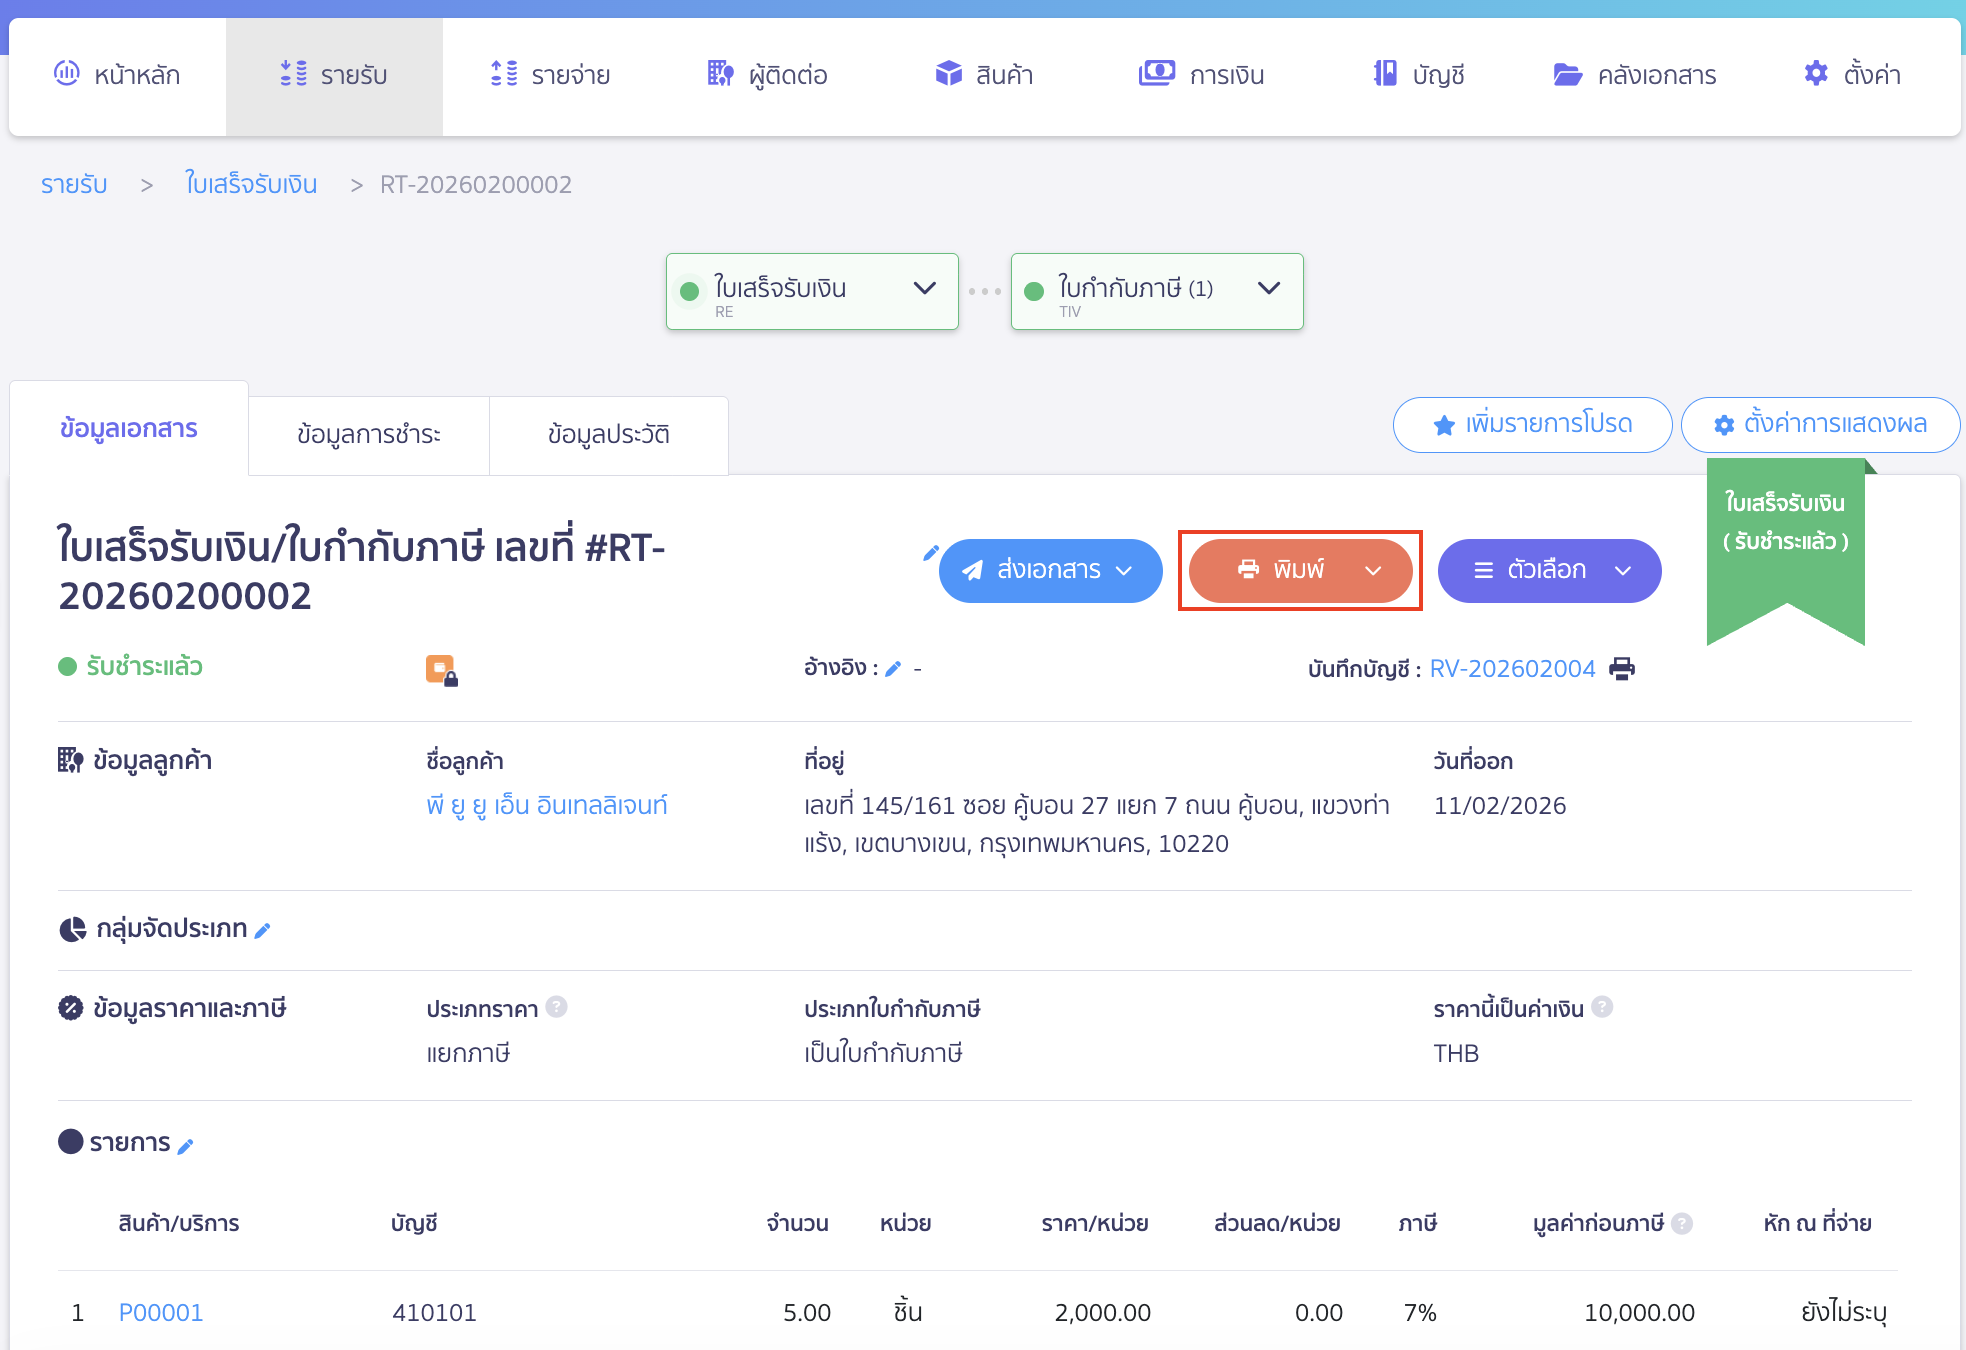Open customer link พี ยู ยู เอ็น อินเทลลิเจนท์
The height and width of the screenshot is (1350, 1966).
(546, 805)
